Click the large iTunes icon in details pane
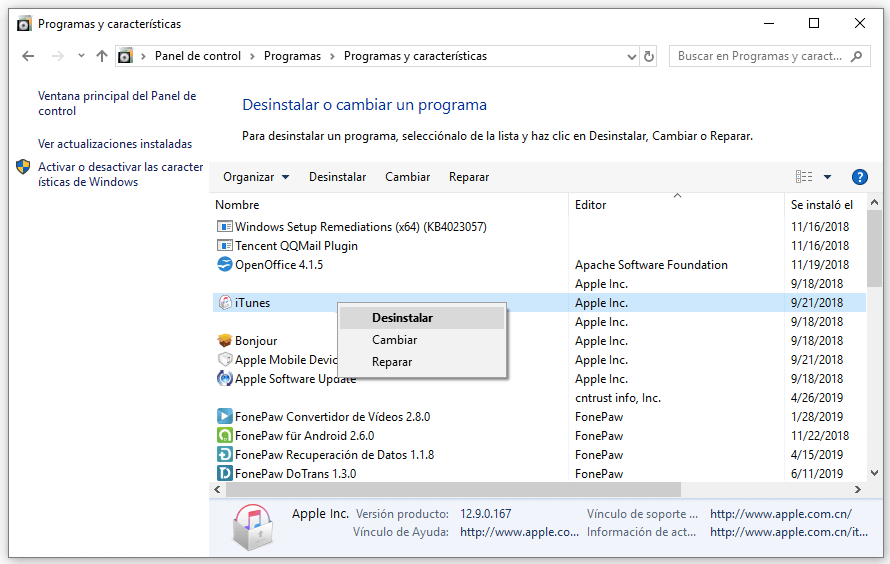The image size is (890, 564). (x=253, y=528)
